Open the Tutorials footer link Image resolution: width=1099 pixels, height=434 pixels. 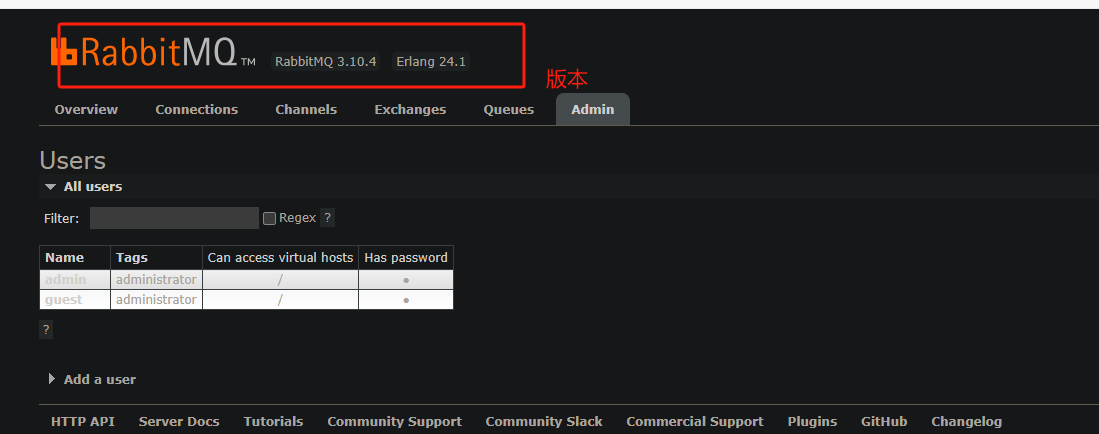tap(273, 421)
